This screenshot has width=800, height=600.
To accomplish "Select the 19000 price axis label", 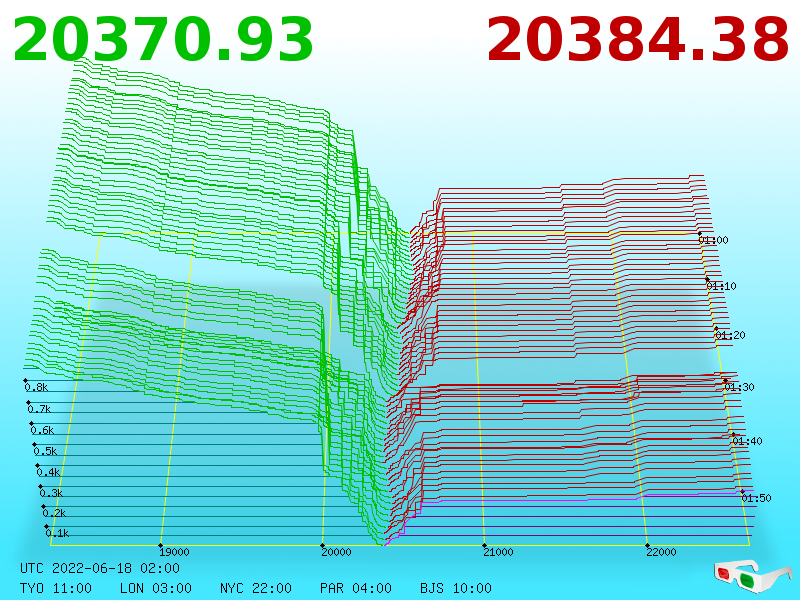I will (174, 552).
